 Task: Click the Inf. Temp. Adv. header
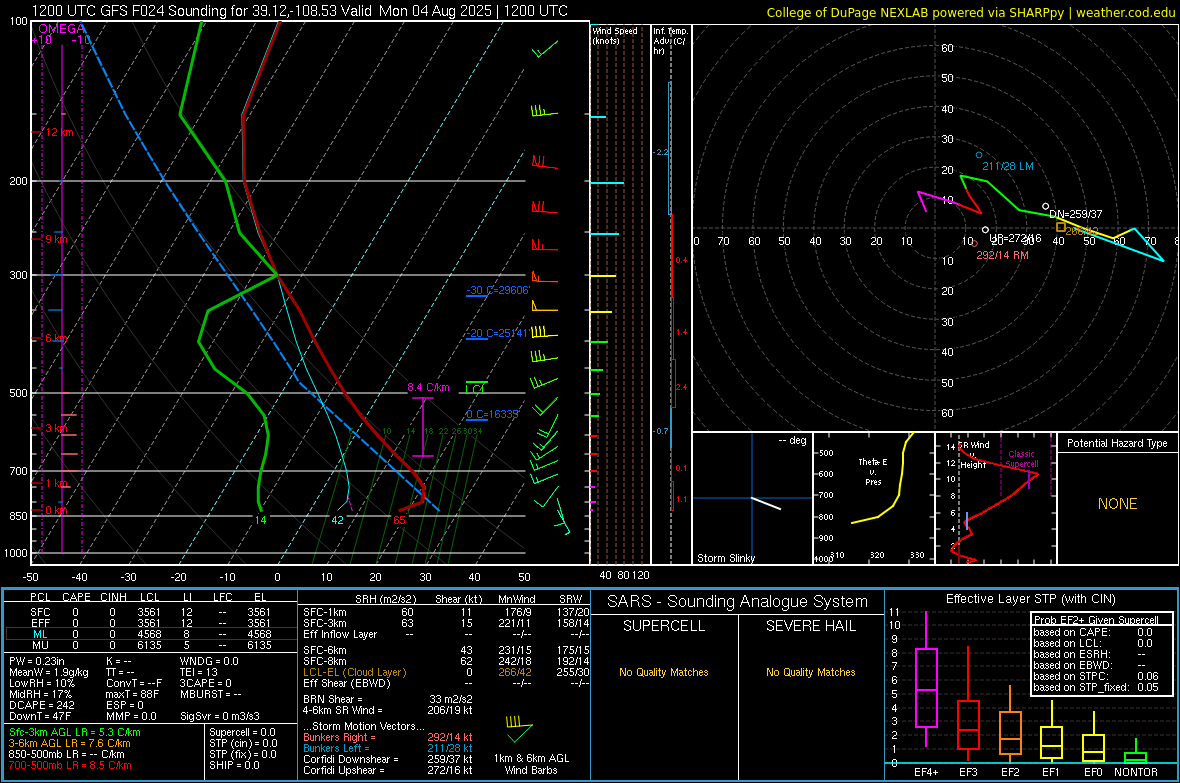tap(670, 41)
